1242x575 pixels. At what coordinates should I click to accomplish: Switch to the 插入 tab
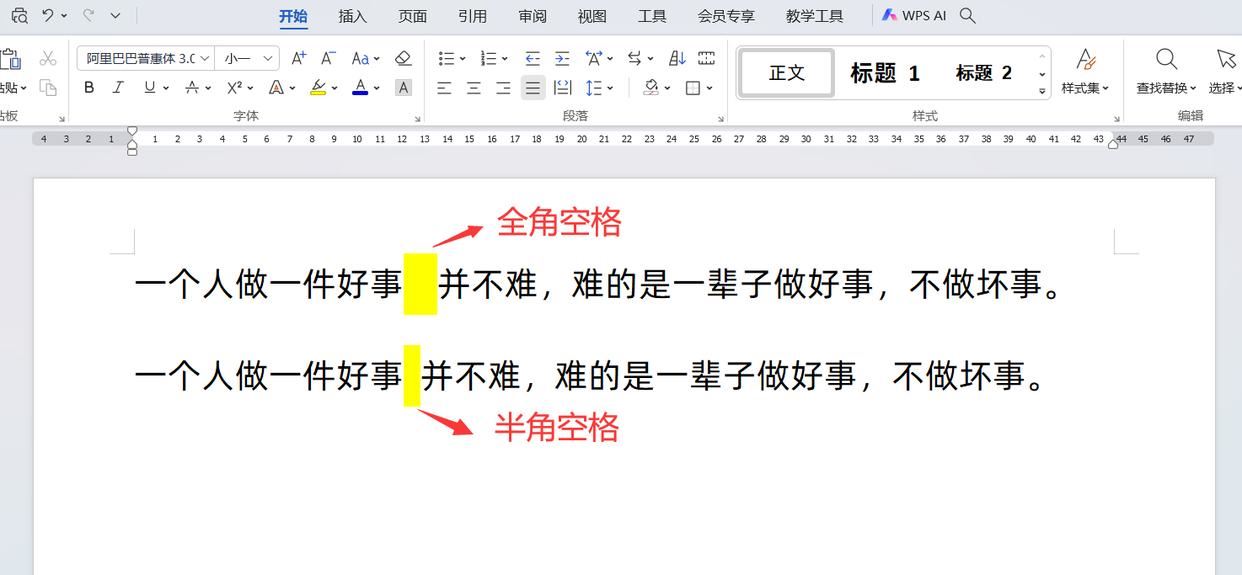(x=352, y=16)
